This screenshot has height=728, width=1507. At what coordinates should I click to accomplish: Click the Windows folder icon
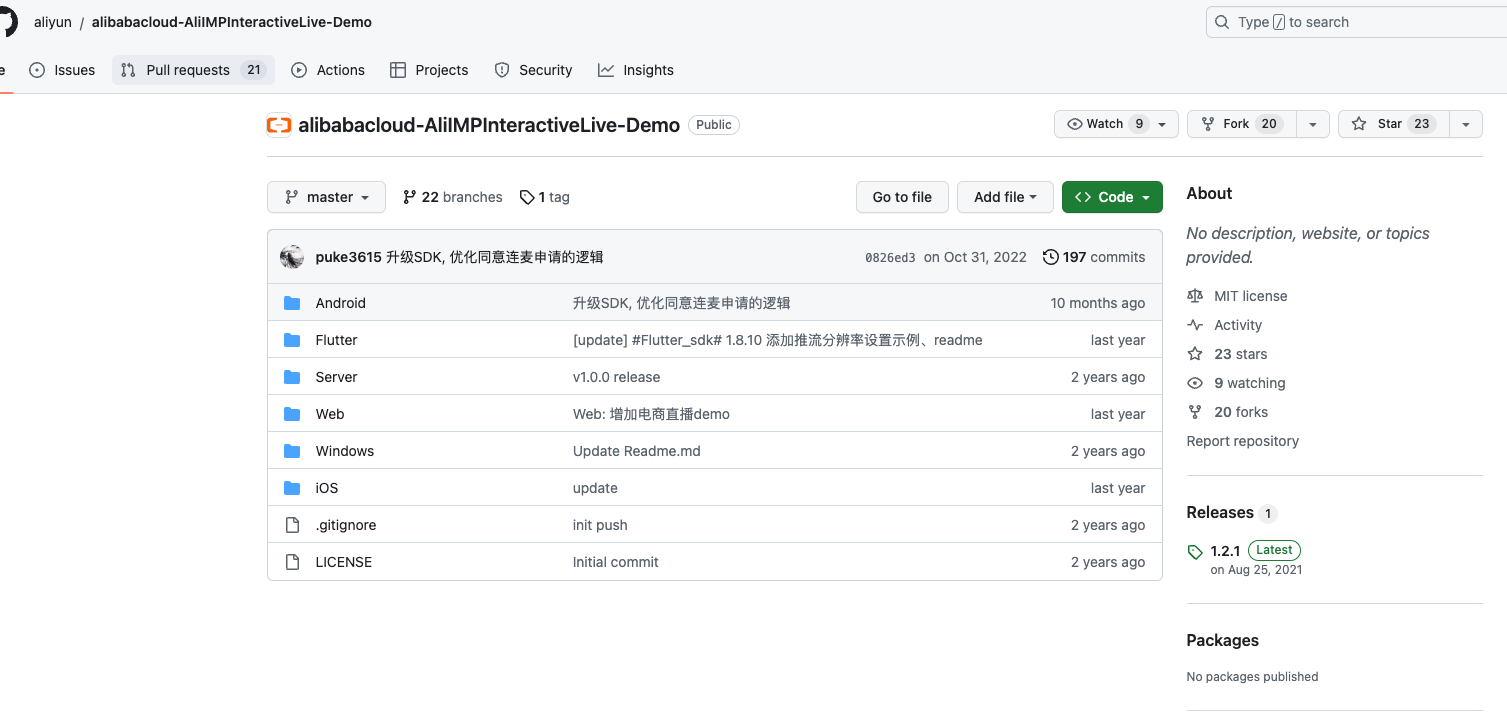(292, 451)
